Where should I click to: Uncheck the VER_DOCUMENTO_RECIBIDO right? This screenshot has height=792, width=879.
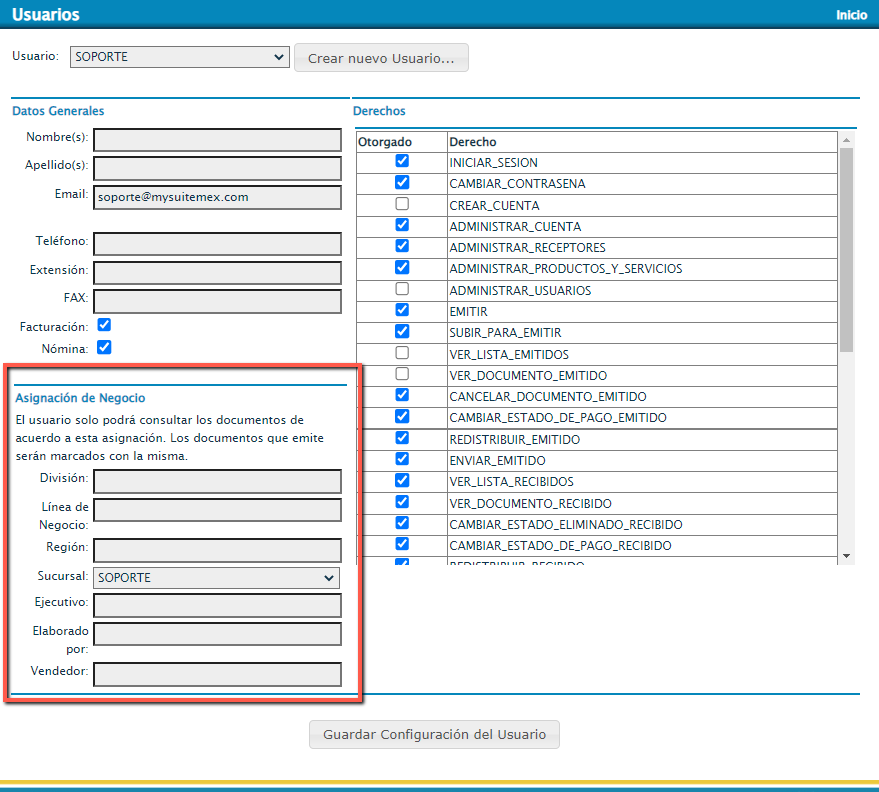[402, 502]
